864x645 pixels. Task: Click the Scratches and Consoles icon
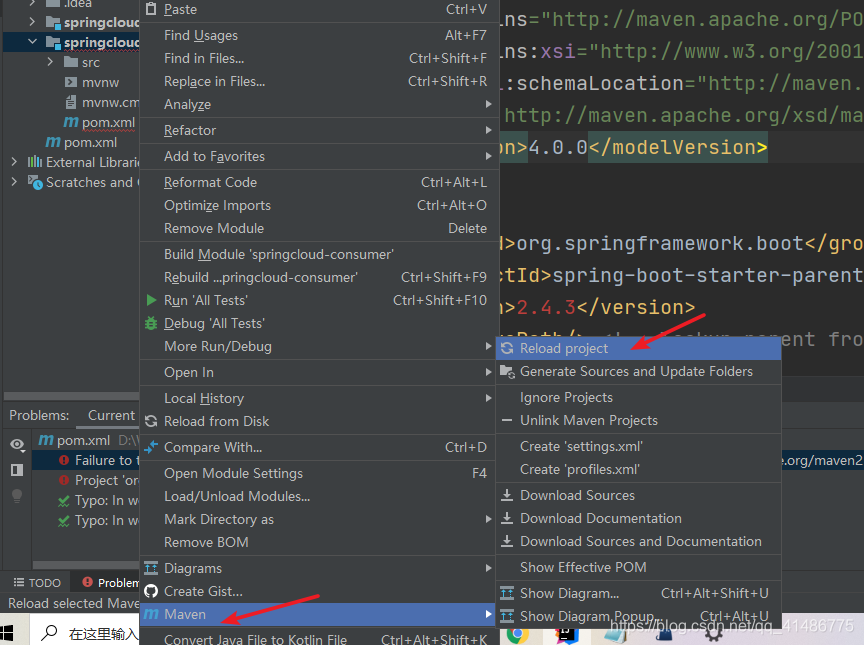35,182
